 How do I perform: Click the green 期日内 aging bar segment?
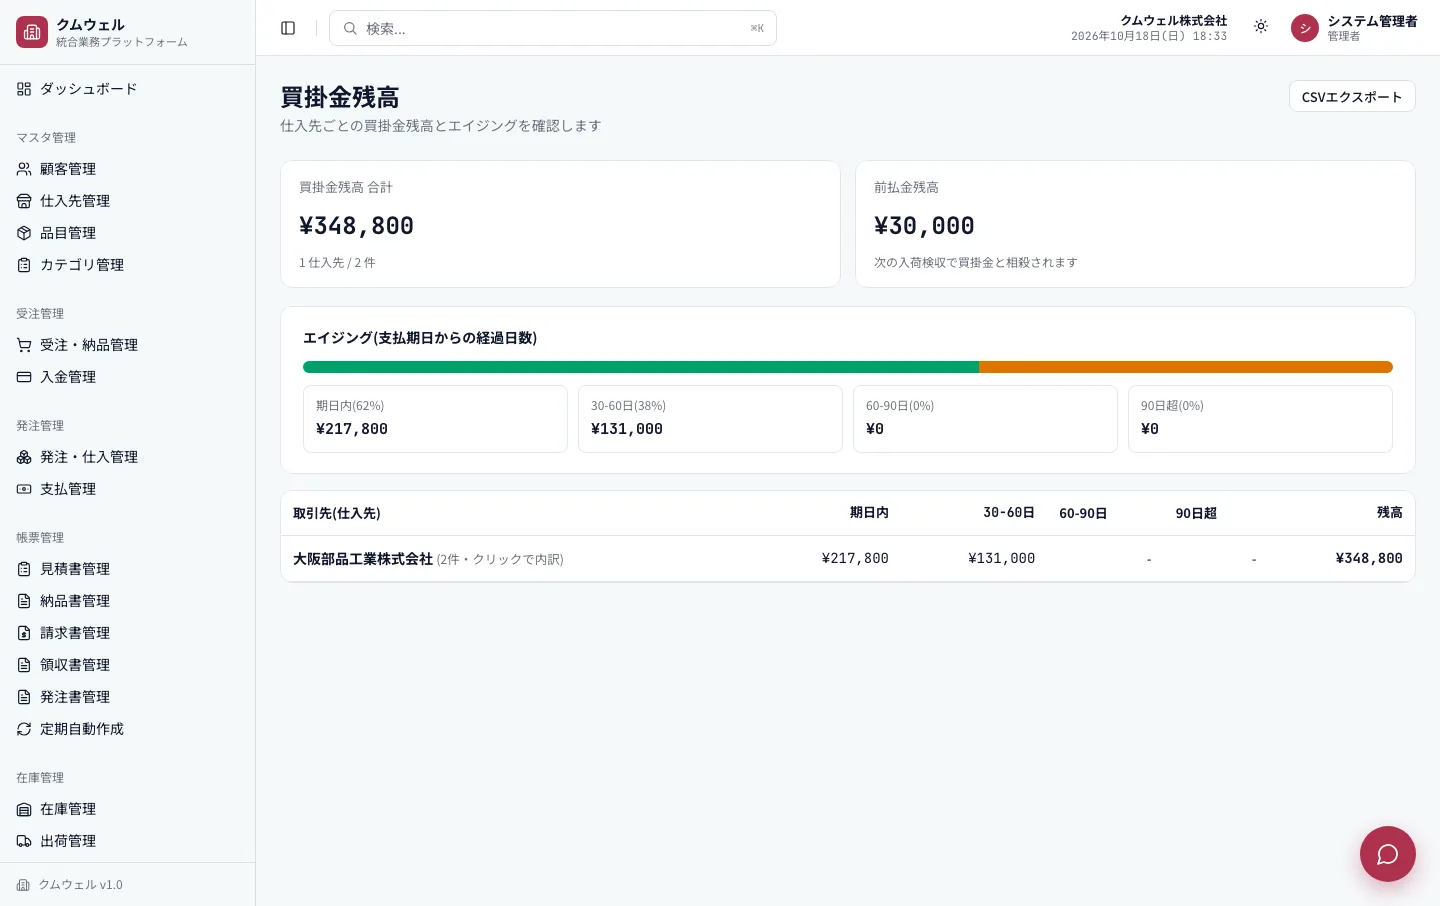pyautogui.click(x=641, y=367)
